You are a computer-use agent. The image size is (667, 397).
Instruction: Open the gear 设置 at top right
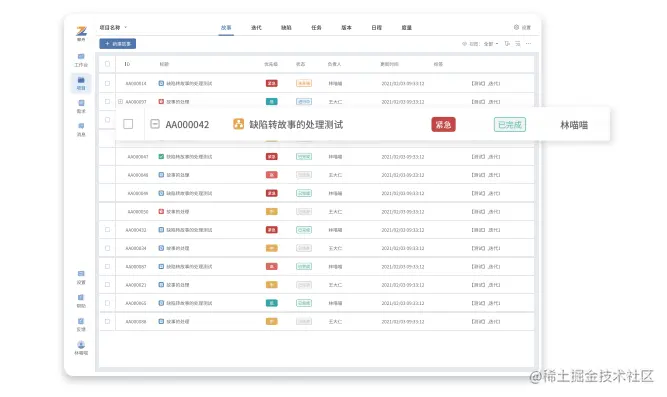click(x=522, y=27)
